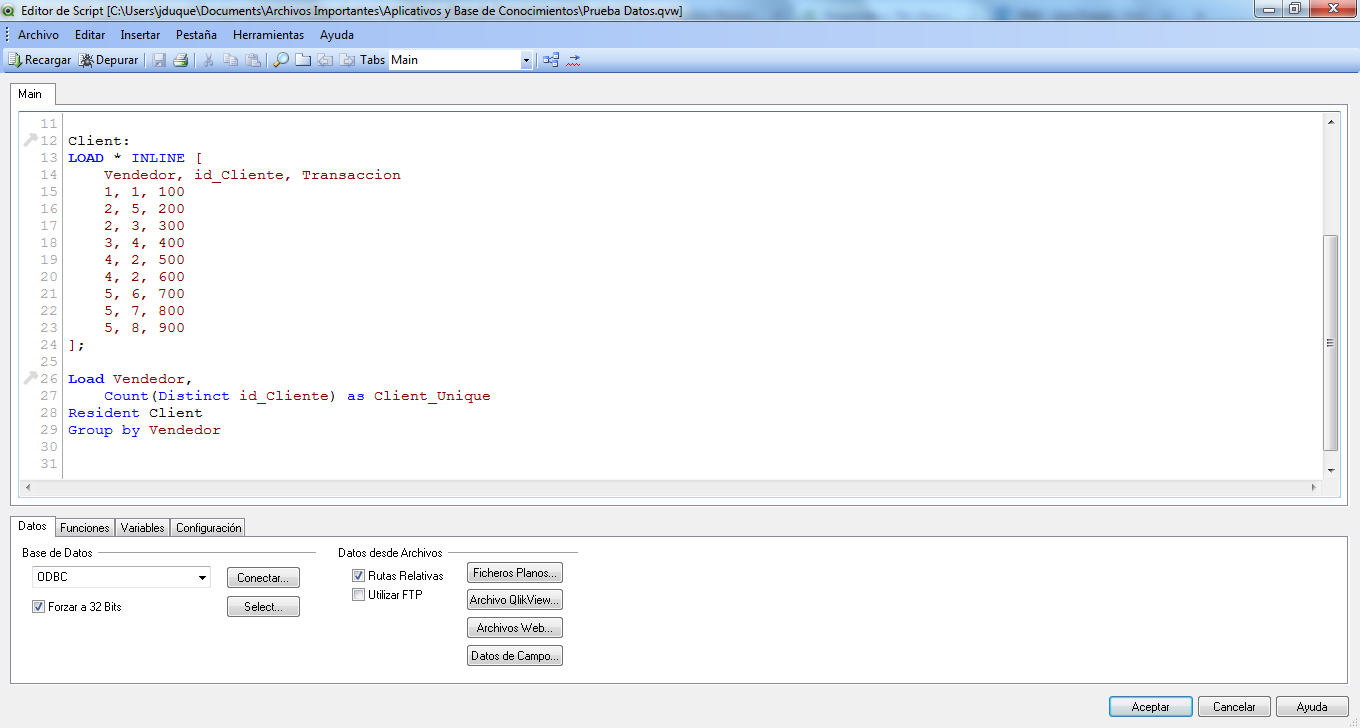Click the Cancelar button
The image size is (1360, 728).
tap(1234, 707)
